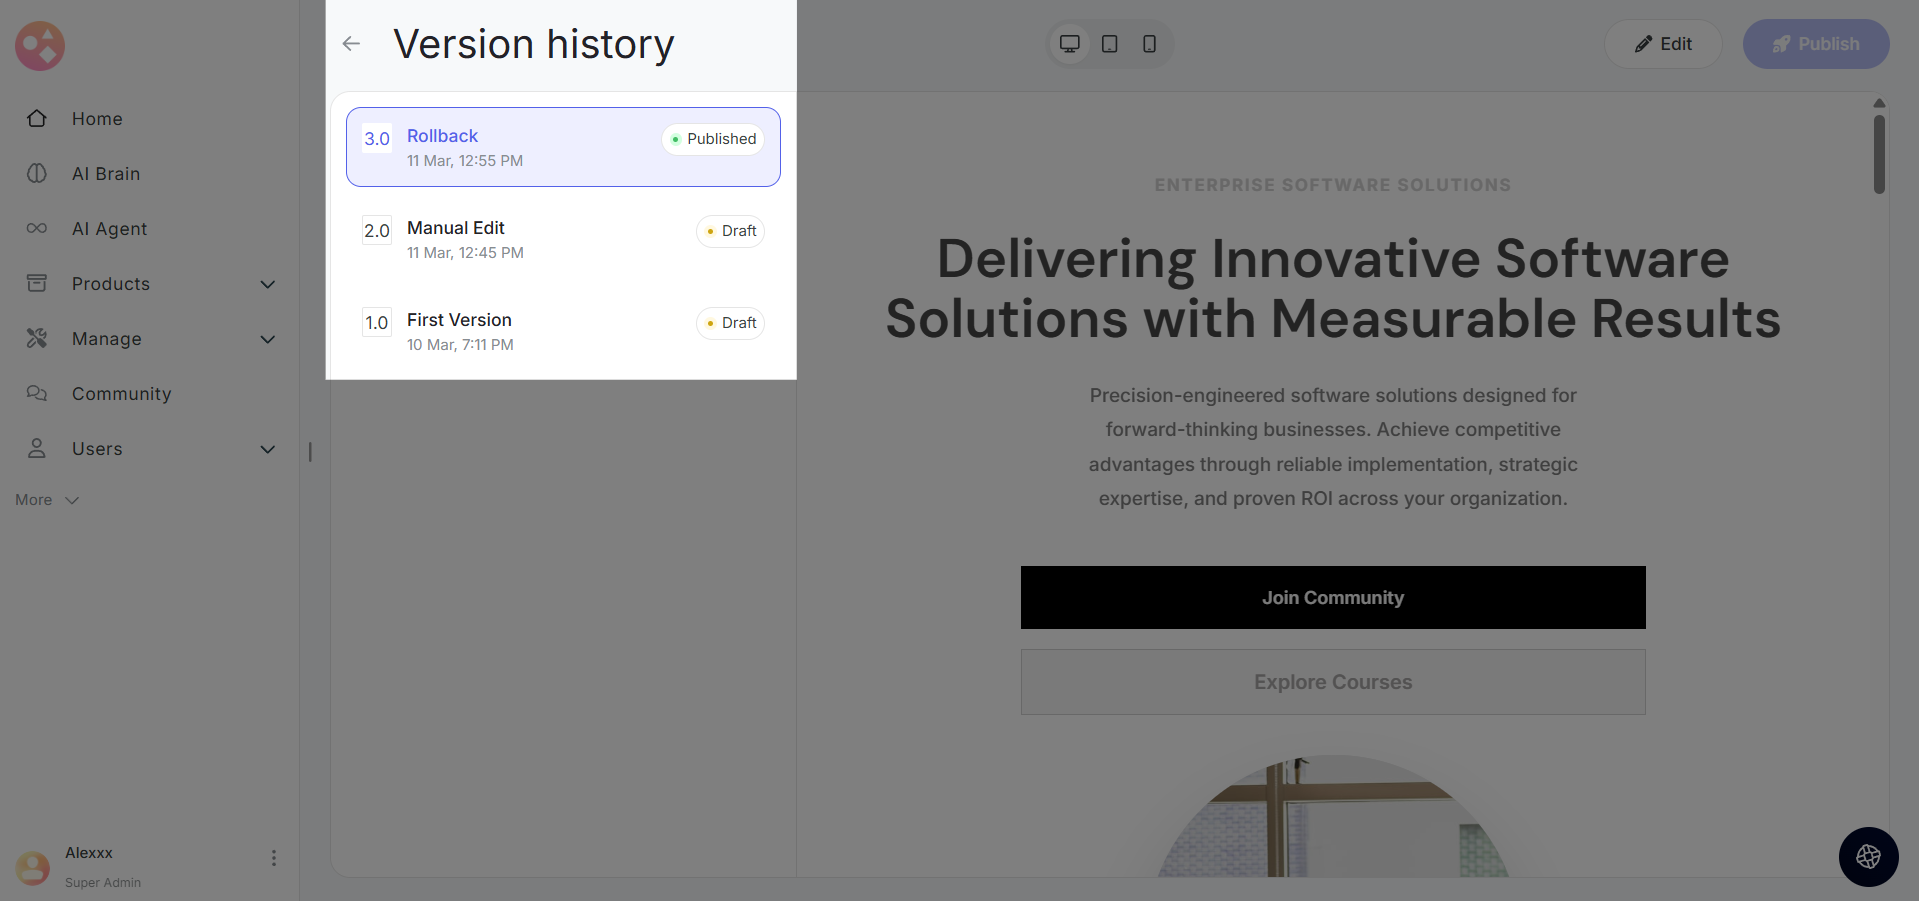
Task: Open the AI Agent infinity icon
Action: pyautogui.click(x=37, y=229)
